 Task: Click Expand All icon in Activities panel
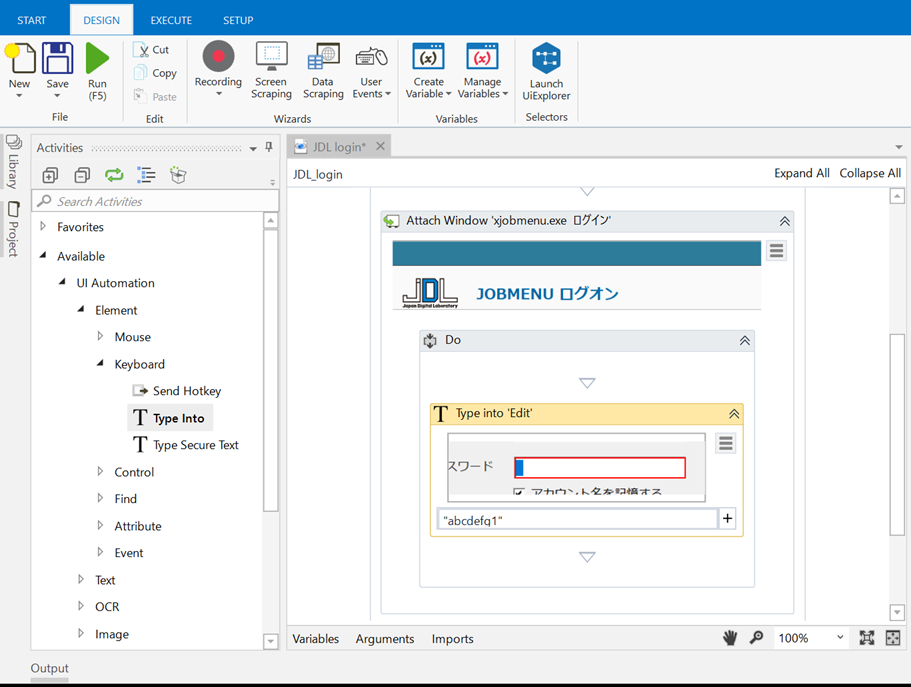pyautogui.click(x=51, y=175)
